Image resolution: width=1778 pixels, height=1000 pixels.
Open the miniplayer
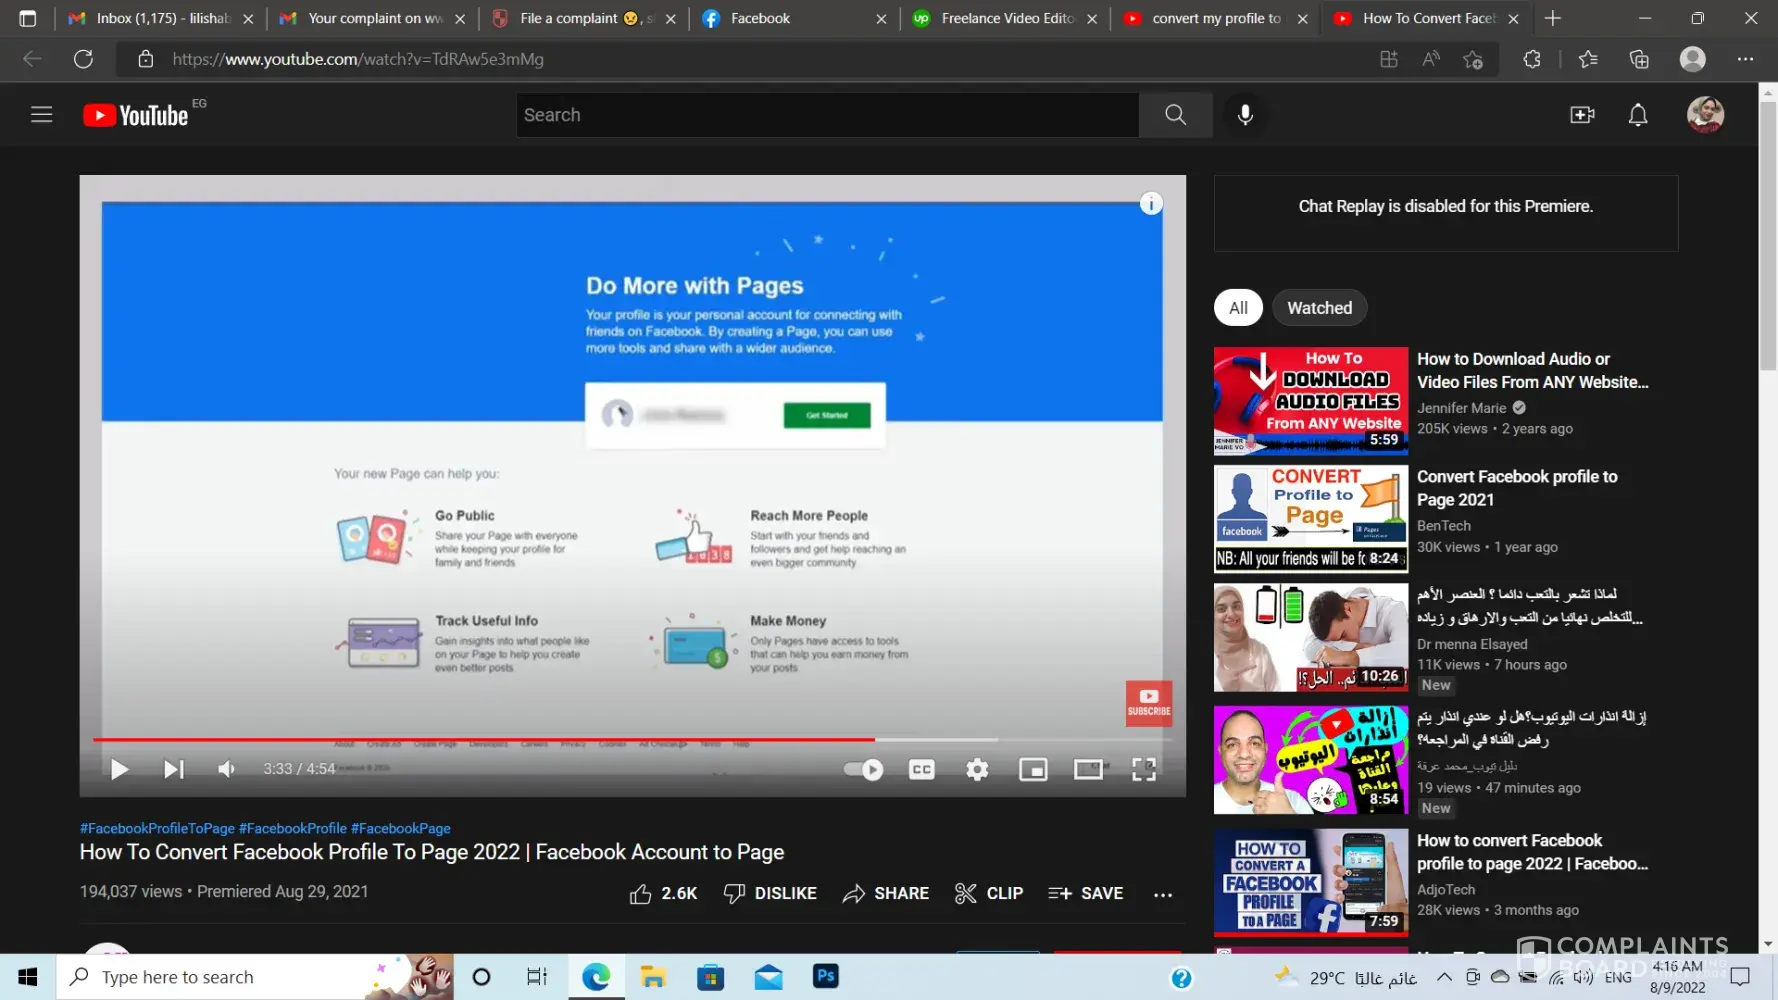(1033, 769)
